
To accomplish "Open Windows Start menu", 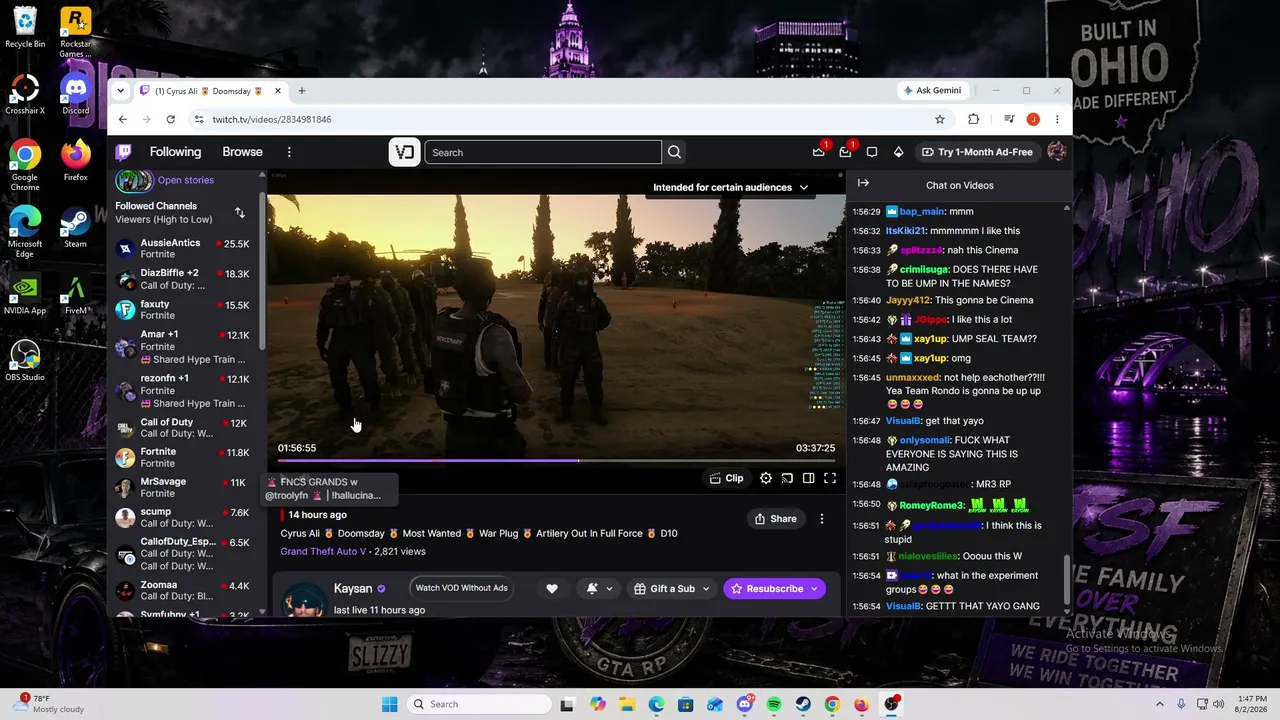I will click(389, 704).
